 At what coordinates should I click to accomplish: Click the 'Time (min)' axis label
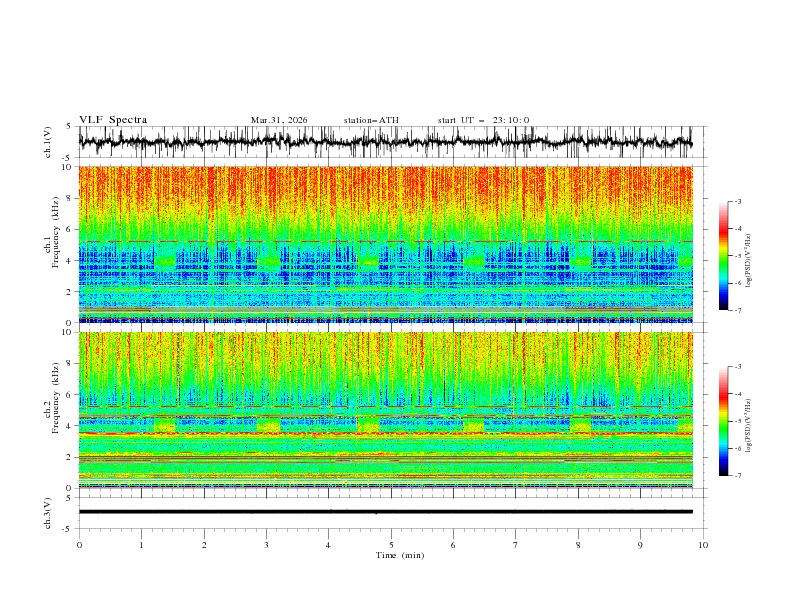coord(400,555)
